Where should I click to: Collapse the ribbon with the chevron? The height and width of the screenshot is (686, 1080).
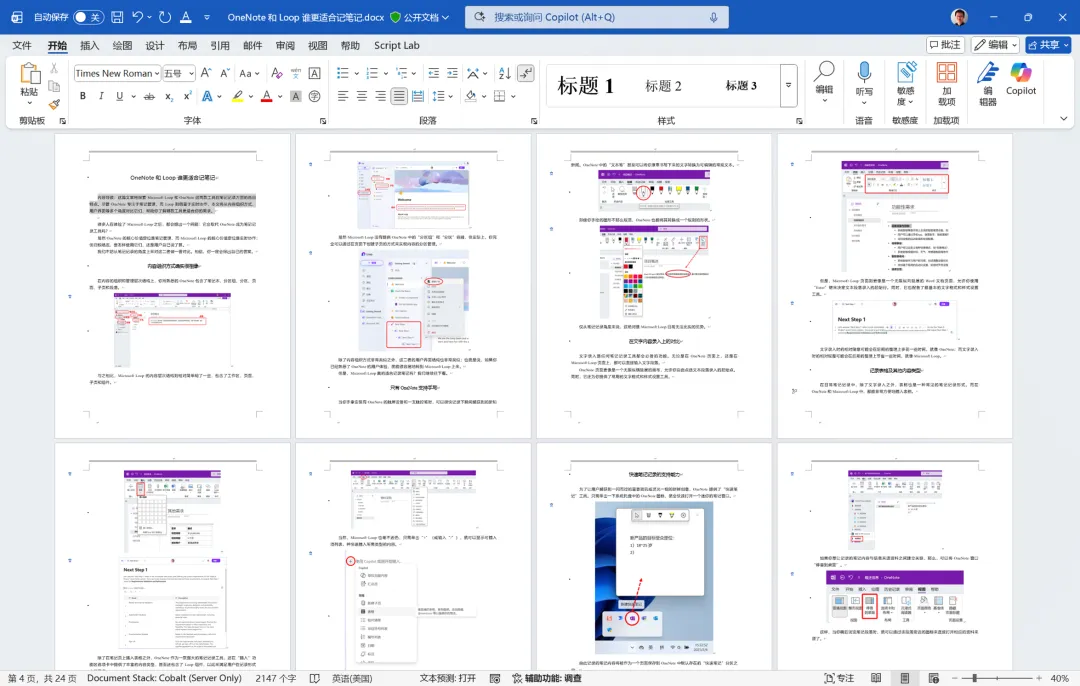click(1063, 119)
